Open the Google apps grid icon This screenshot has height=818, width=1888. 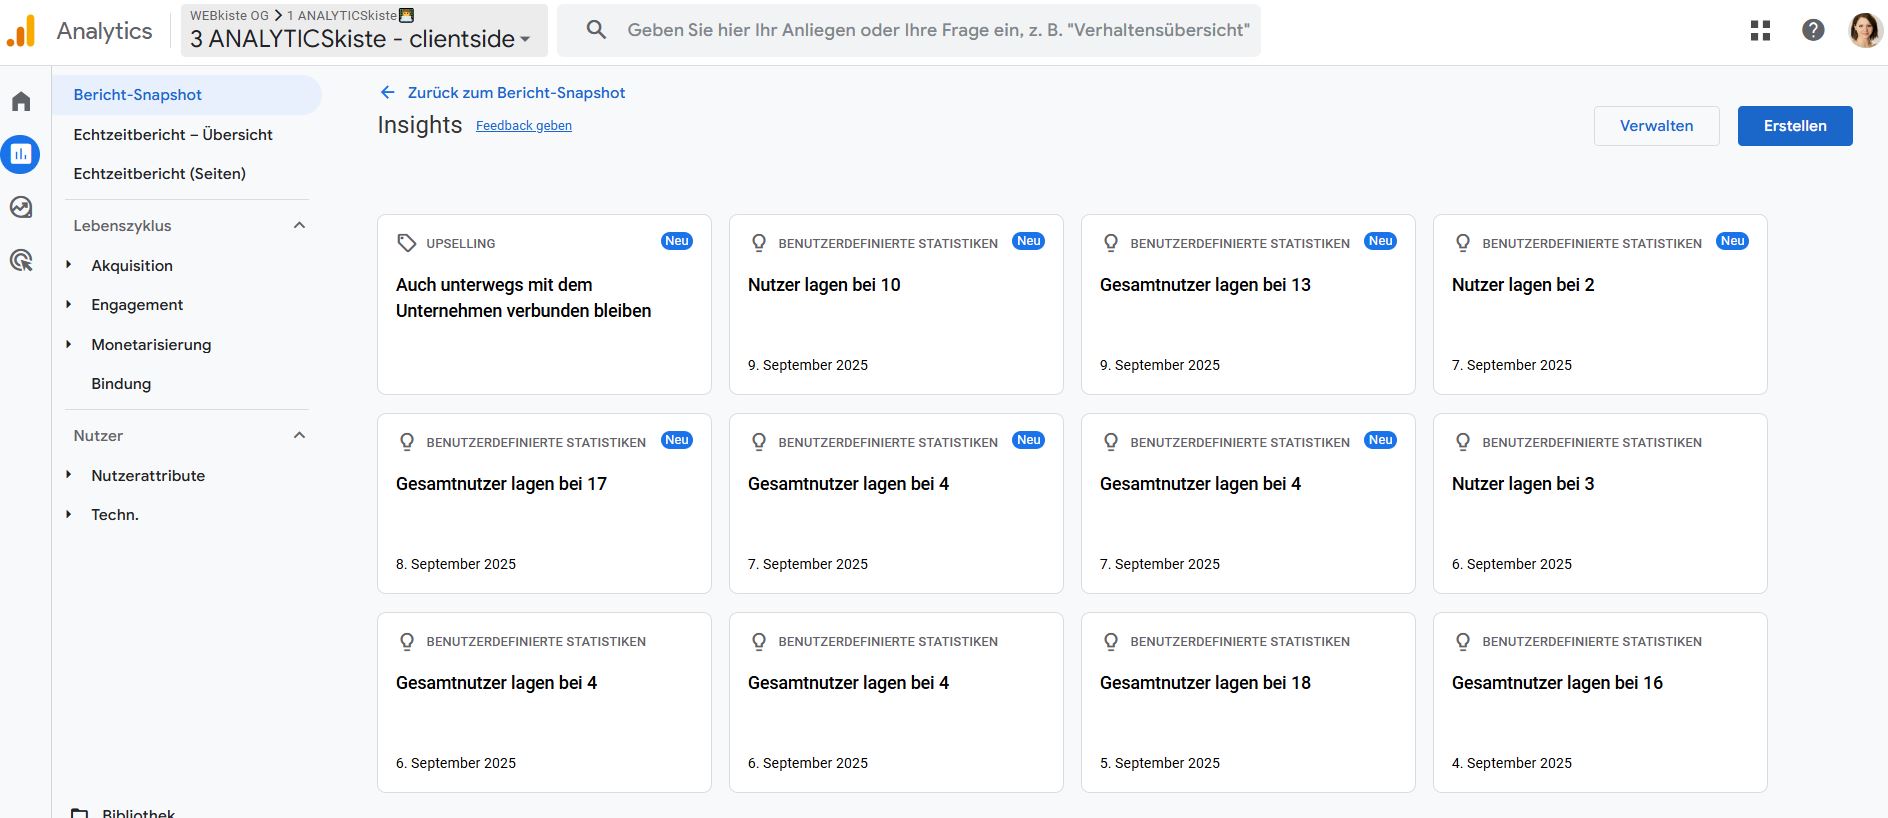point(1761,31)
